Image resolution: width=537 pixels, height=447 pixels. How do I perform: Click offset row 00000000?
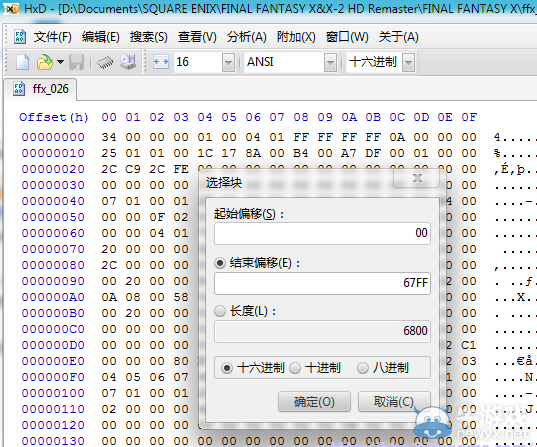(x=53, y=137)
